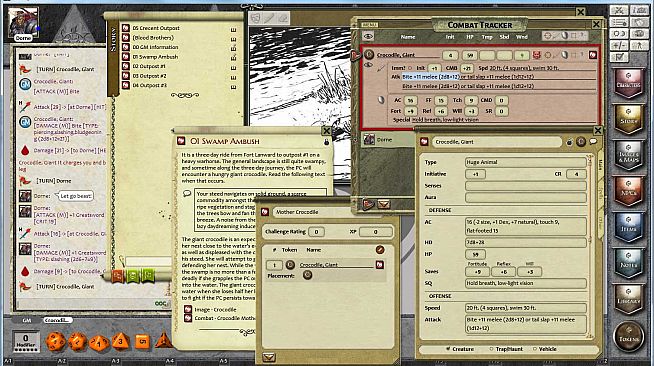Open the NPCs sidebar button
The width and height of the screenshot is (654, 366).
click(629, 191)
